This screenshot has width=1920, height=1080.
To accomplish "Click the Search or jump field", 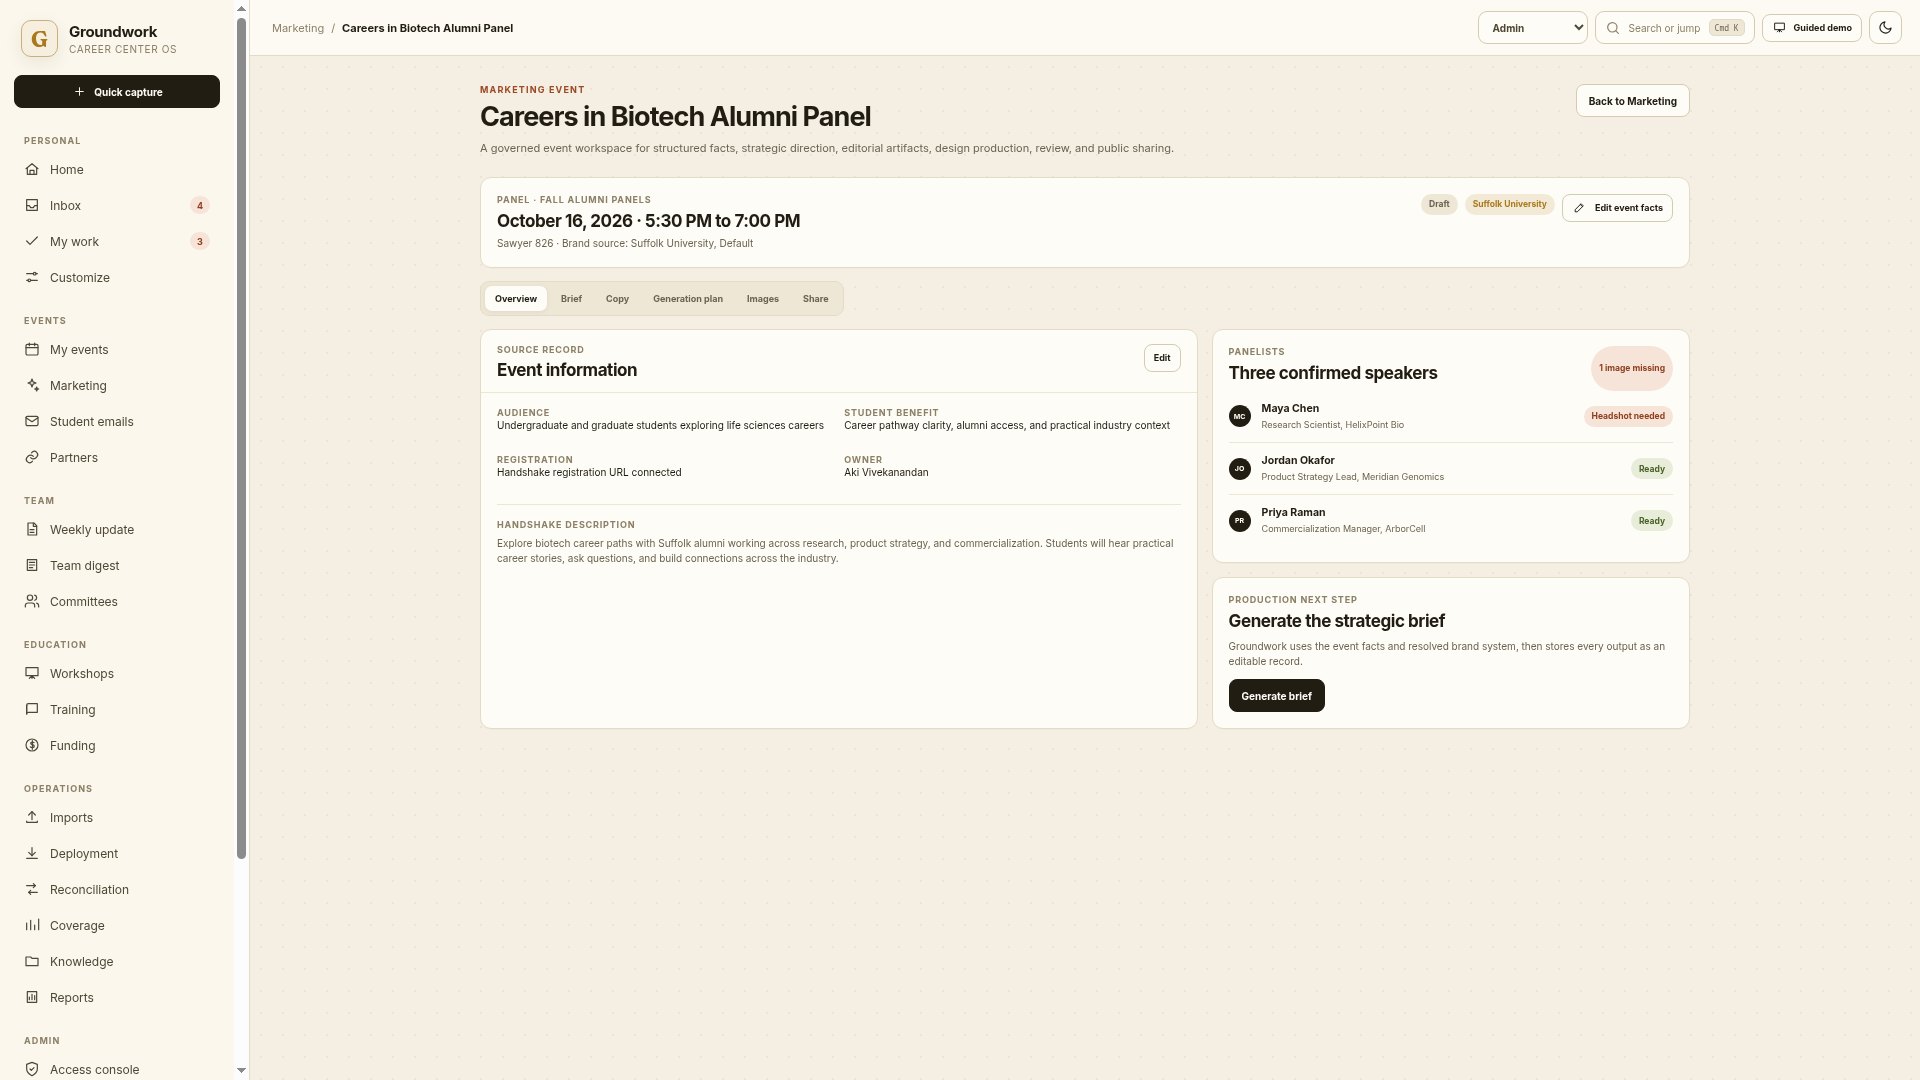I will (x=1675, y=28).
